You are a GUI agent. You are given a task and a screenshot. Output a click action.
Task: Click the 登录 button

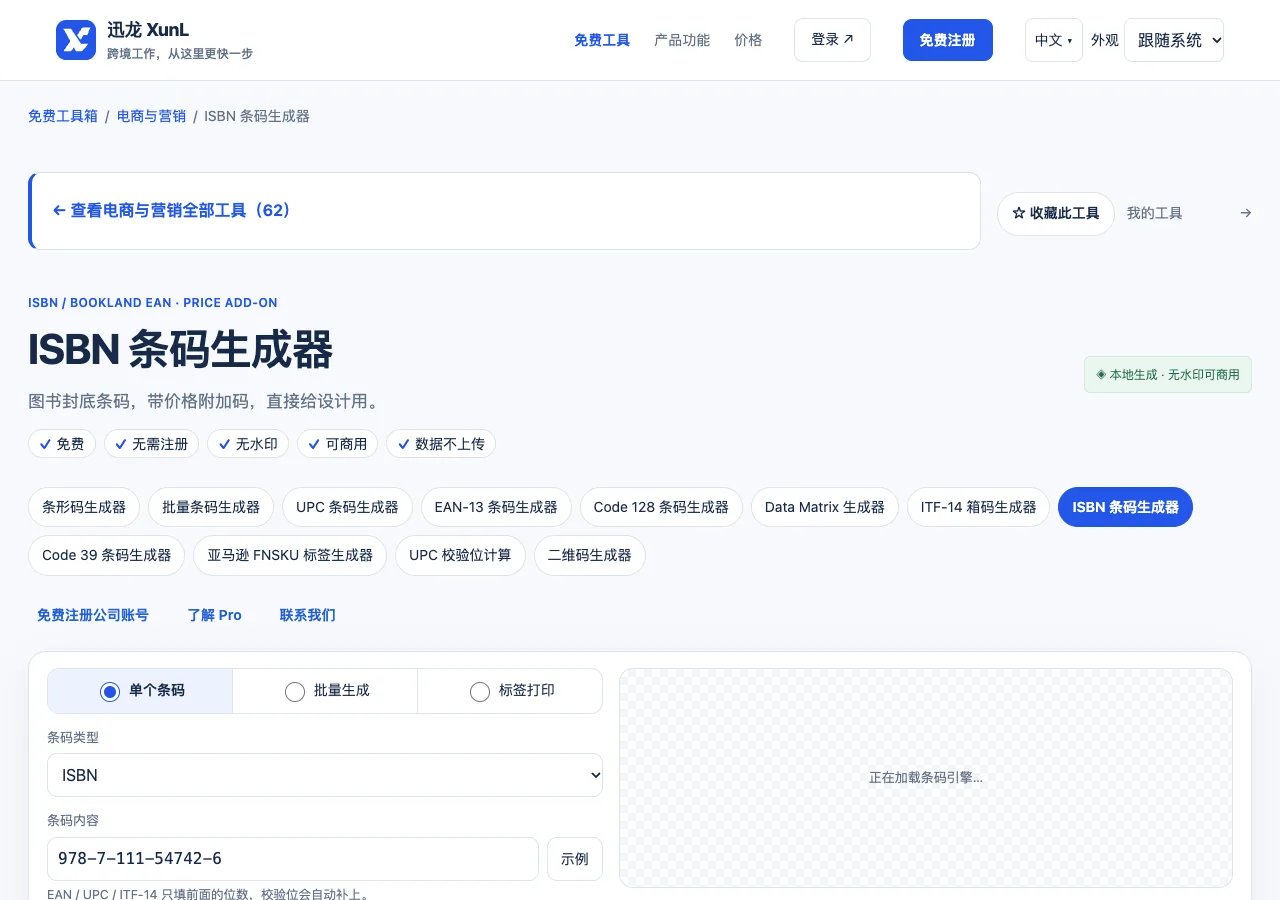832,40
